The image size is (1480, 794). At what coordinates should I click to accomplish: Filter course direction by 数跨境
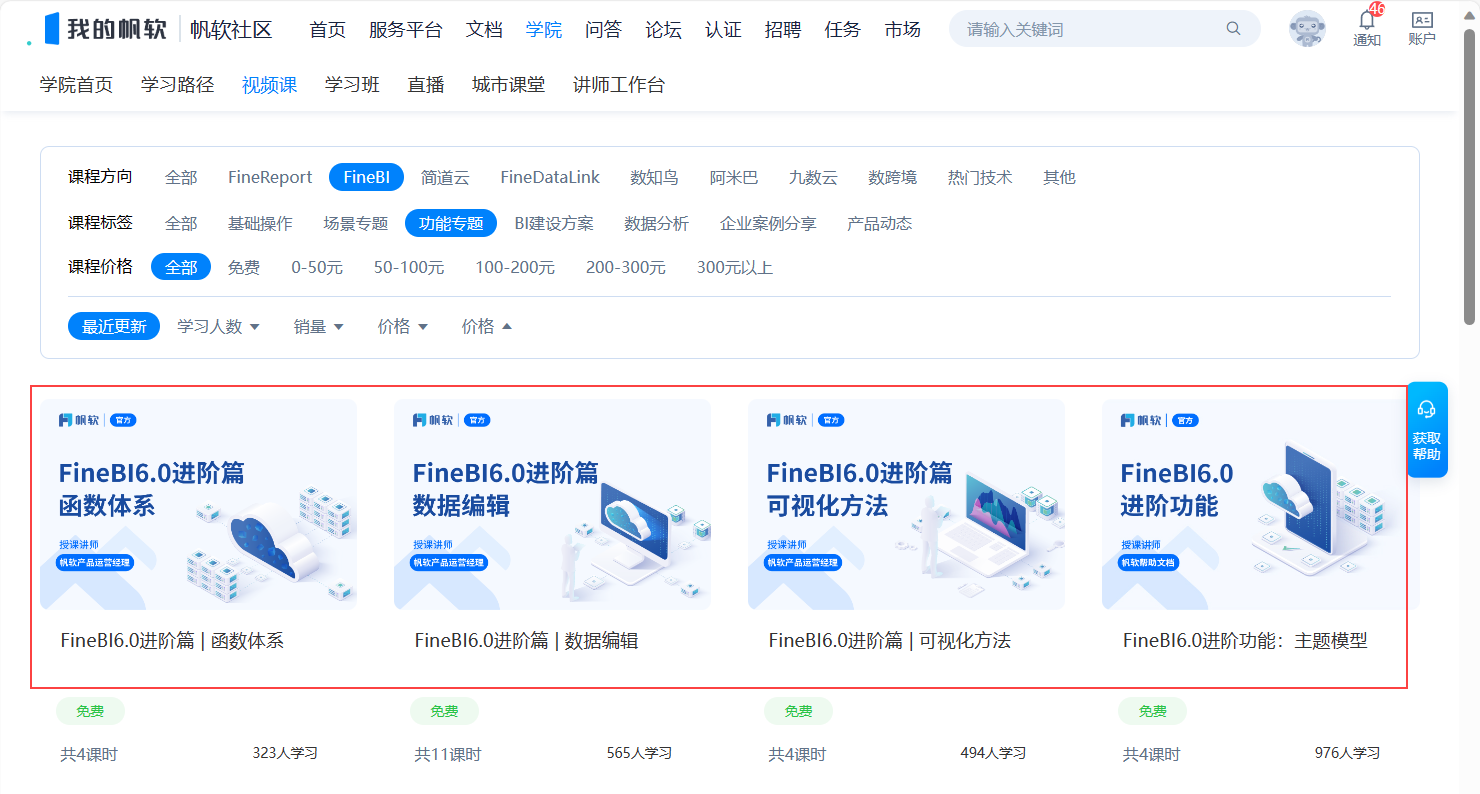coord(892,178)
